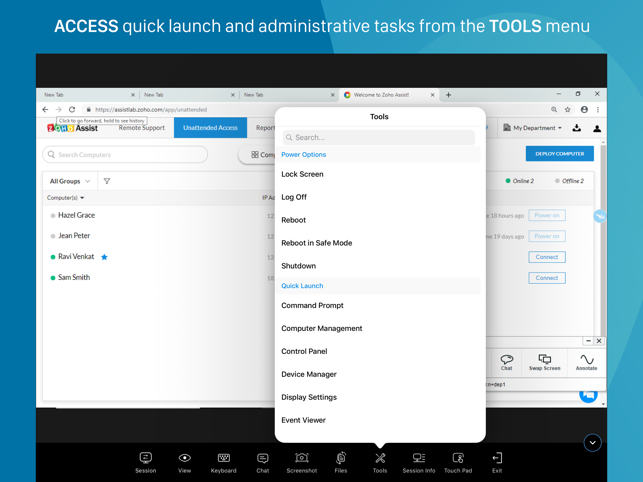Click the filter funnel icon
Viewport: 643px width, 482px height.
[x=107, y=181]
